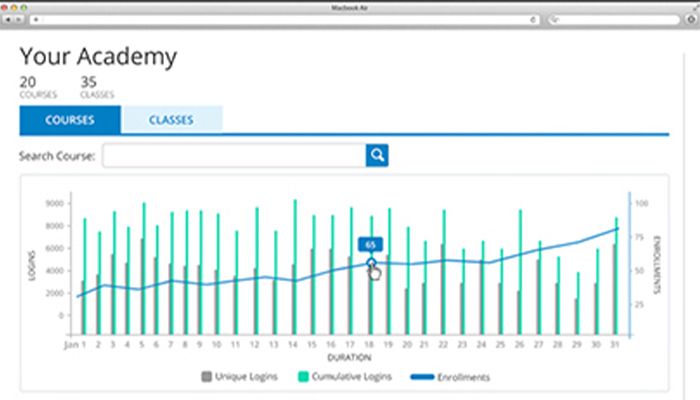Viewport: 700px width, 400px height.
Task: Switch to the Classes tab
Action: 171,120
